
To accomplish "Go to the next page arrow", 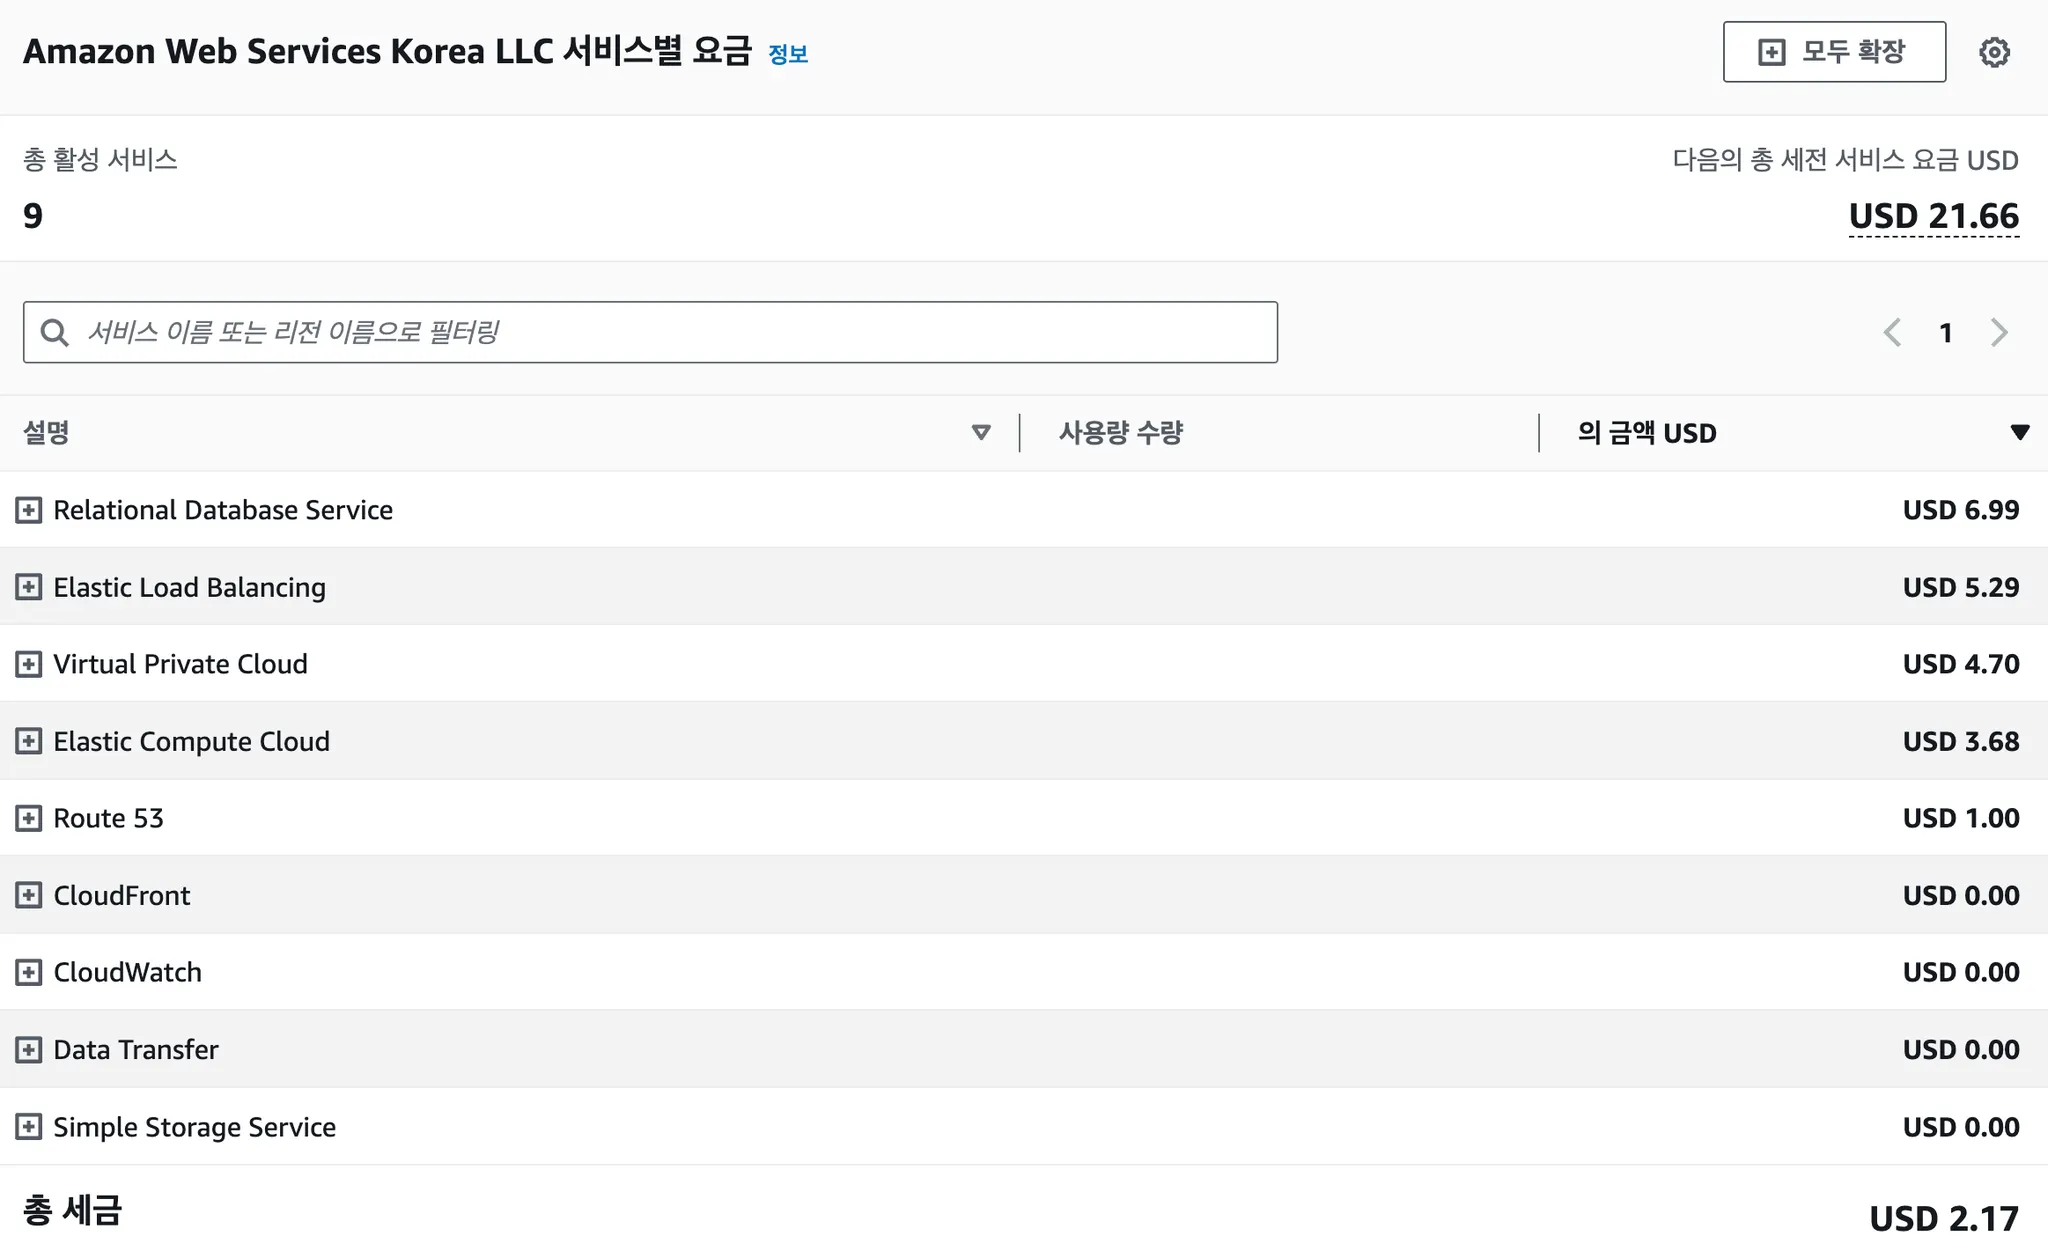I will [x=1999, y=332].
